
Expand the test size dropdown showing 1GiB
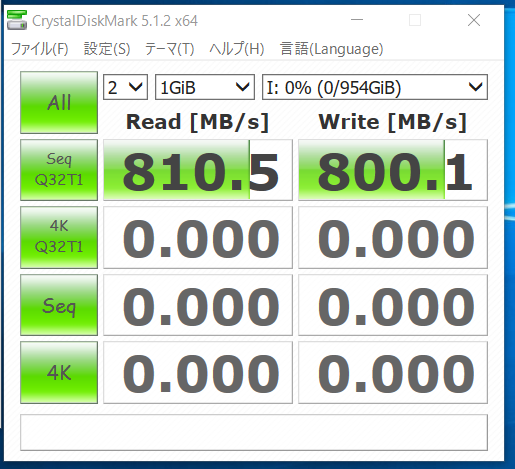[205, 87]
